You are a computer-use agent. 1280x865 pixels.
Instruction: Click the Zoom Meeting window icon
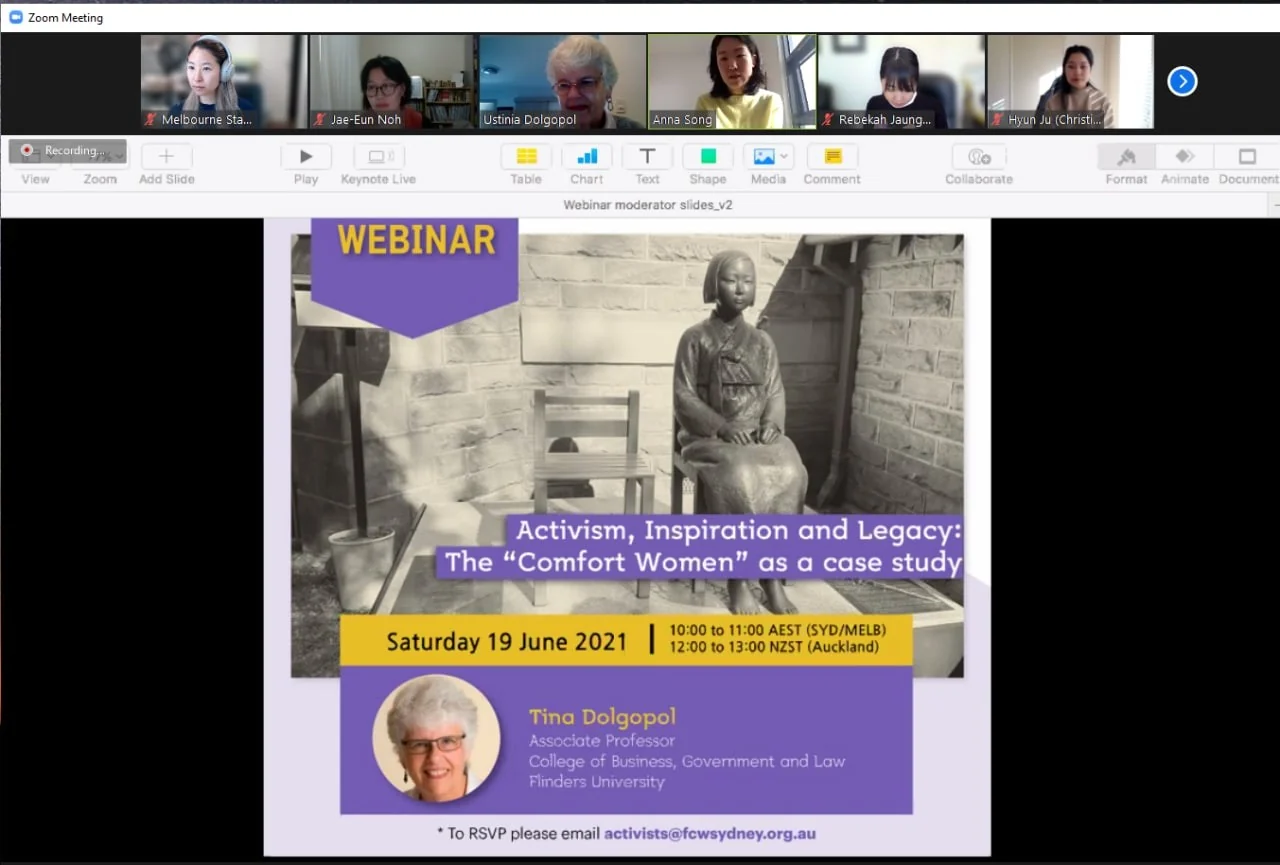16,17
